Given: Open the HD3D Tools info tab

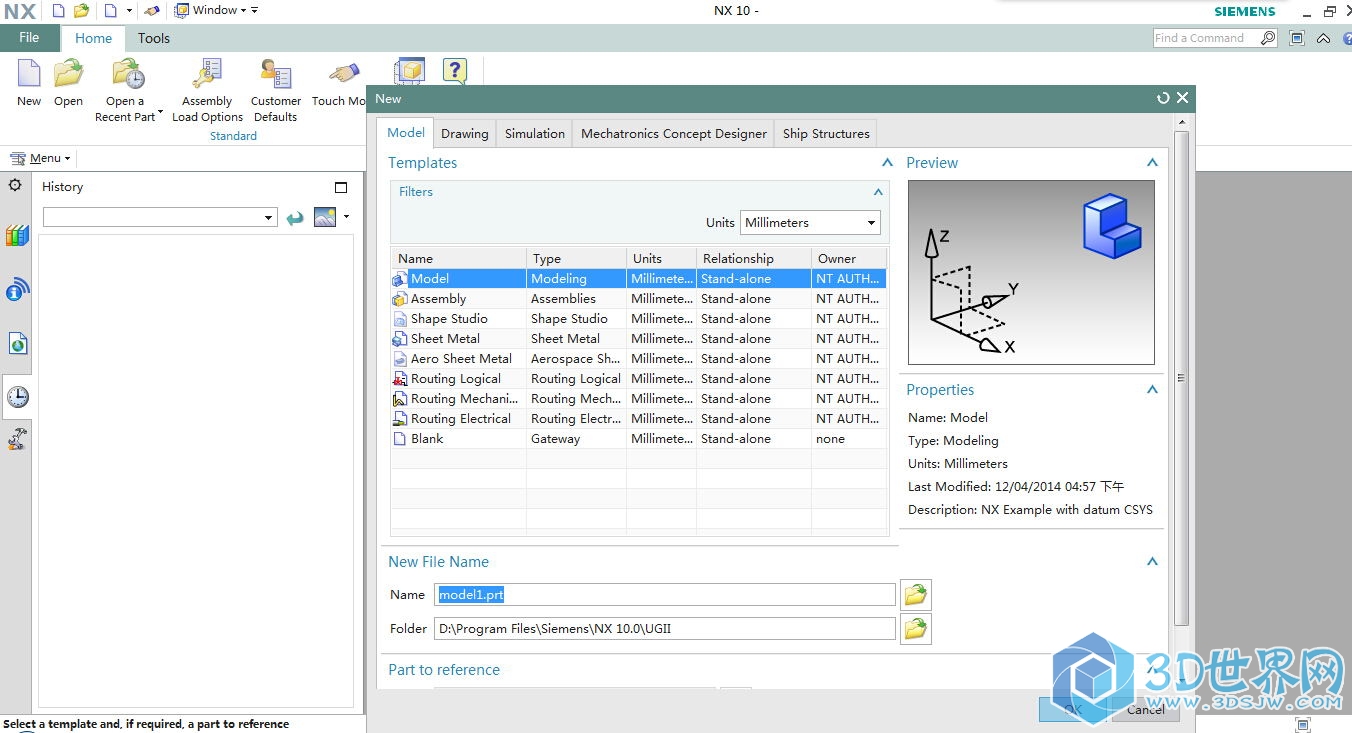Looking at the screenshot, I should click(x=17, y=290).
